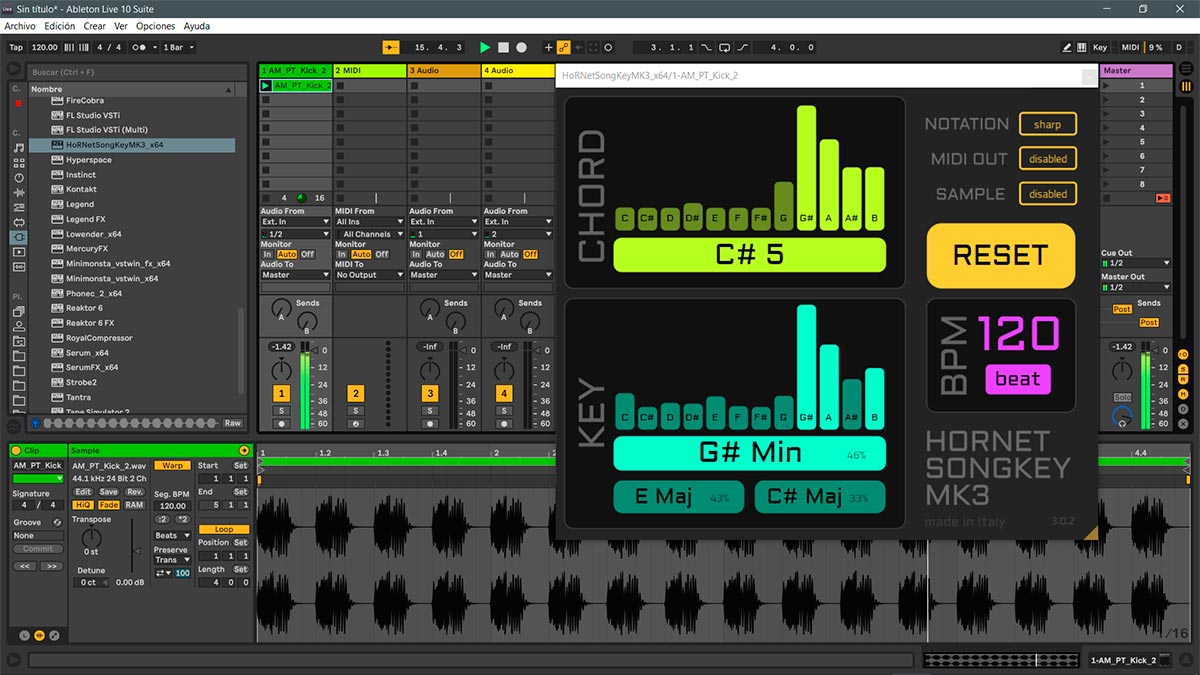The width and height of the screenshot is (1200, 675).
Task: Show the clip Launch box toggle
Action: coord(25,635)
